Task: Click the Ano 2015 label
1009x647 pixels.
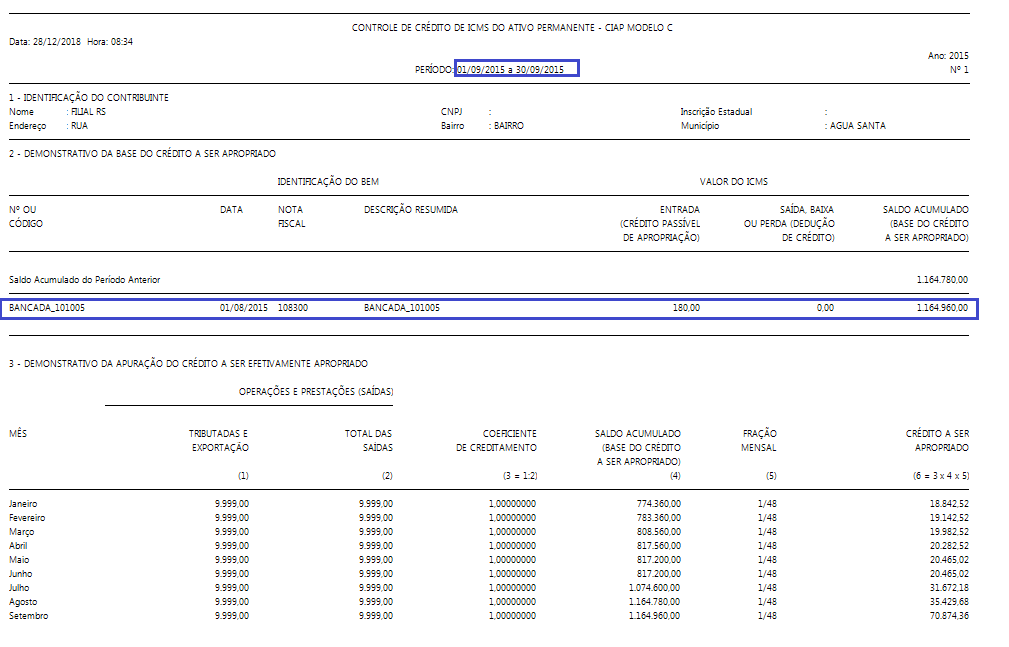Action: [948, 56]
